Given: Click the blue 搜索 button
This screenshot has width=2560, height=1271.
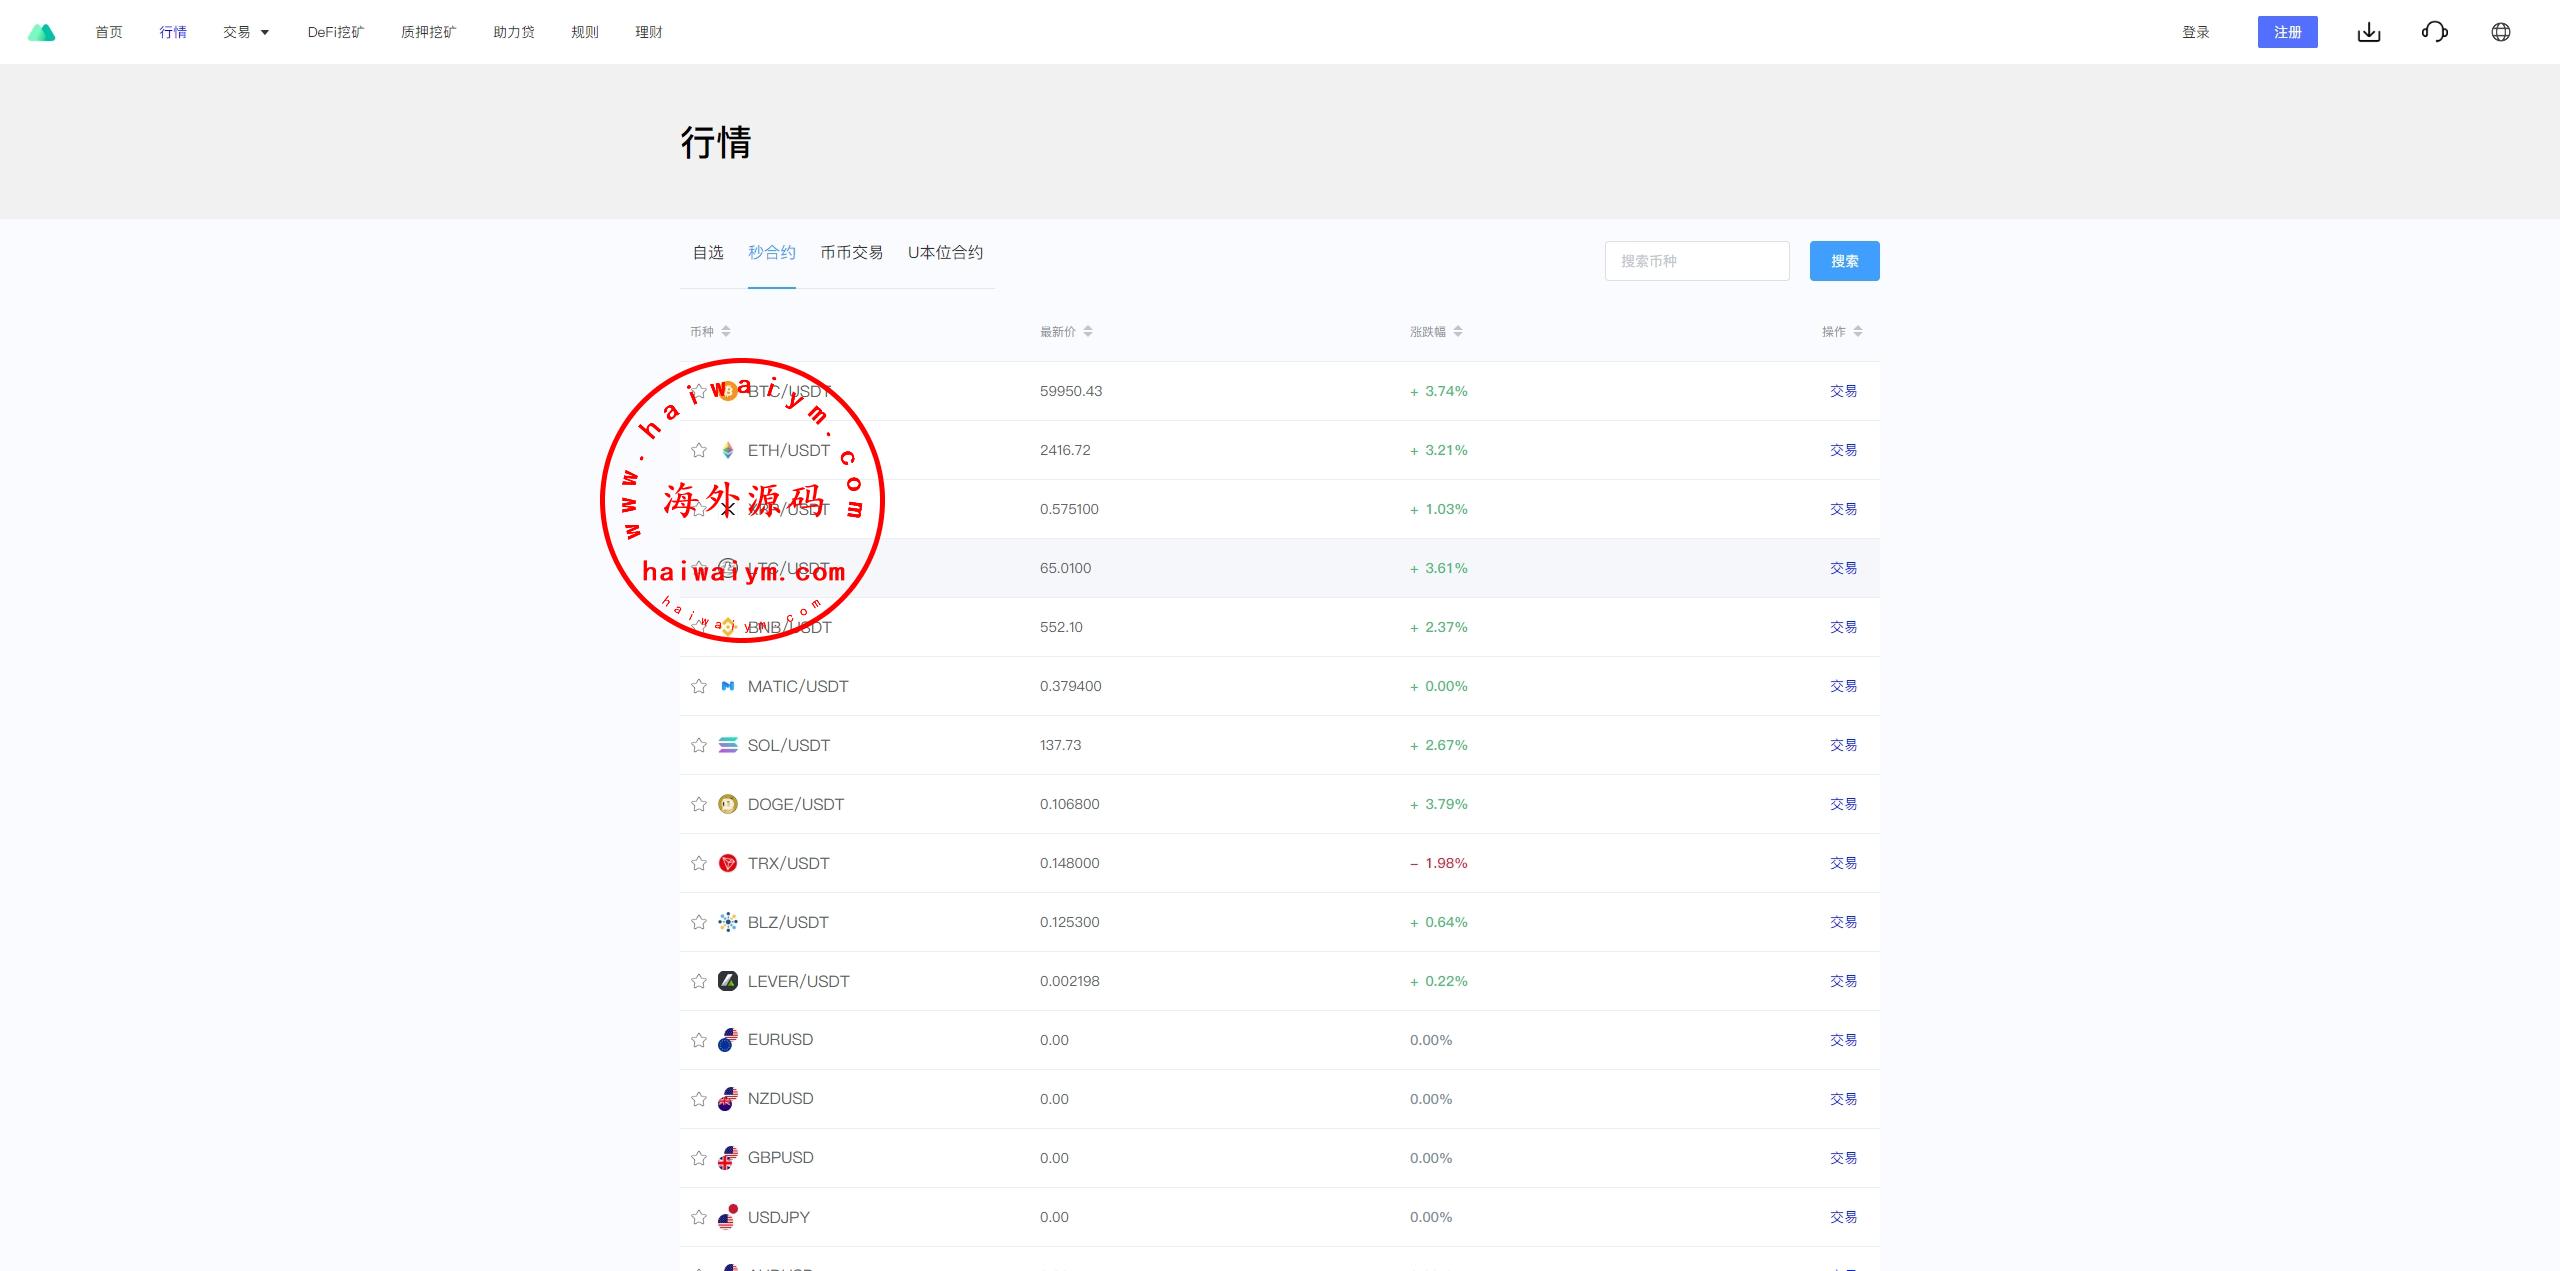Looking at the screenshot, I should coord(1844,261).
